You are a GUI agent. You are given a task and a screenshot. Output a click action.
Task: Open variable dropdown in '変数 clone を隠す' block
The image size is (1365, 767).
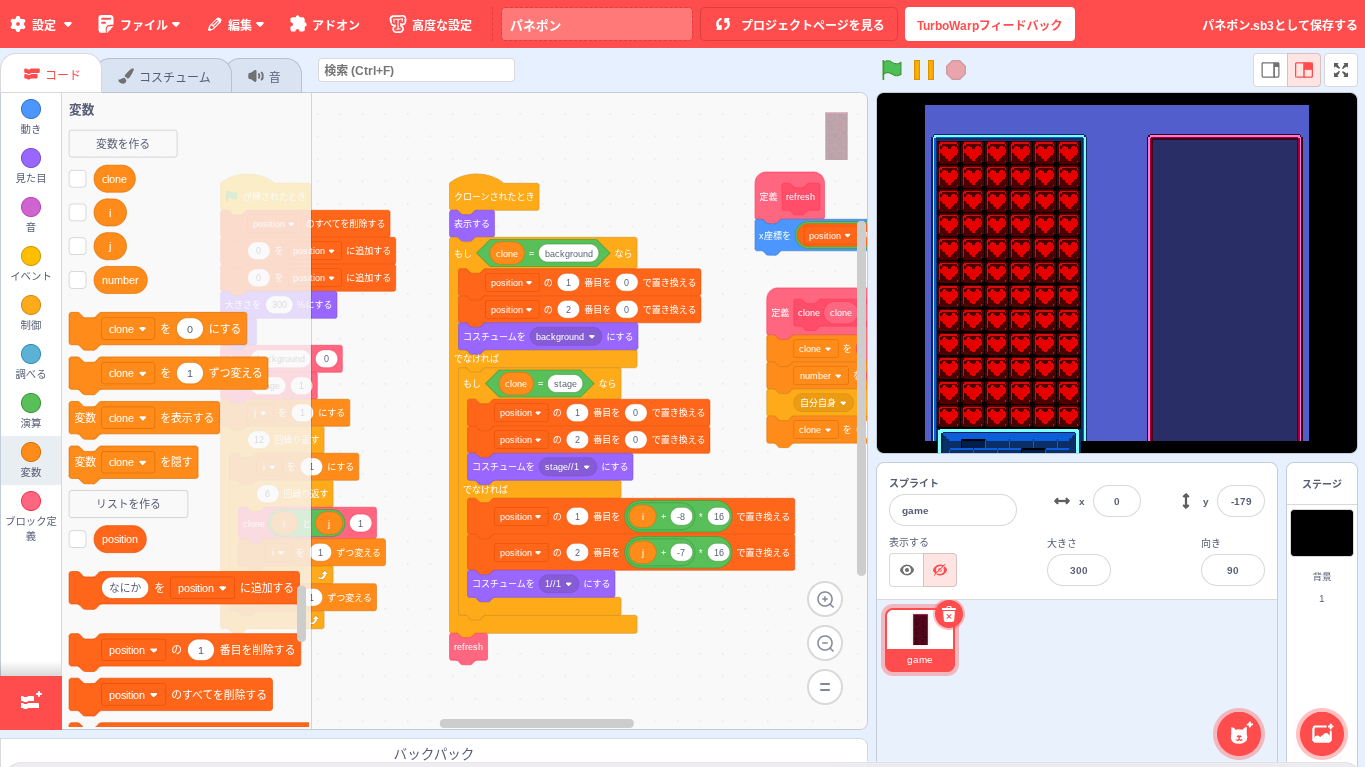coord(128,462)
